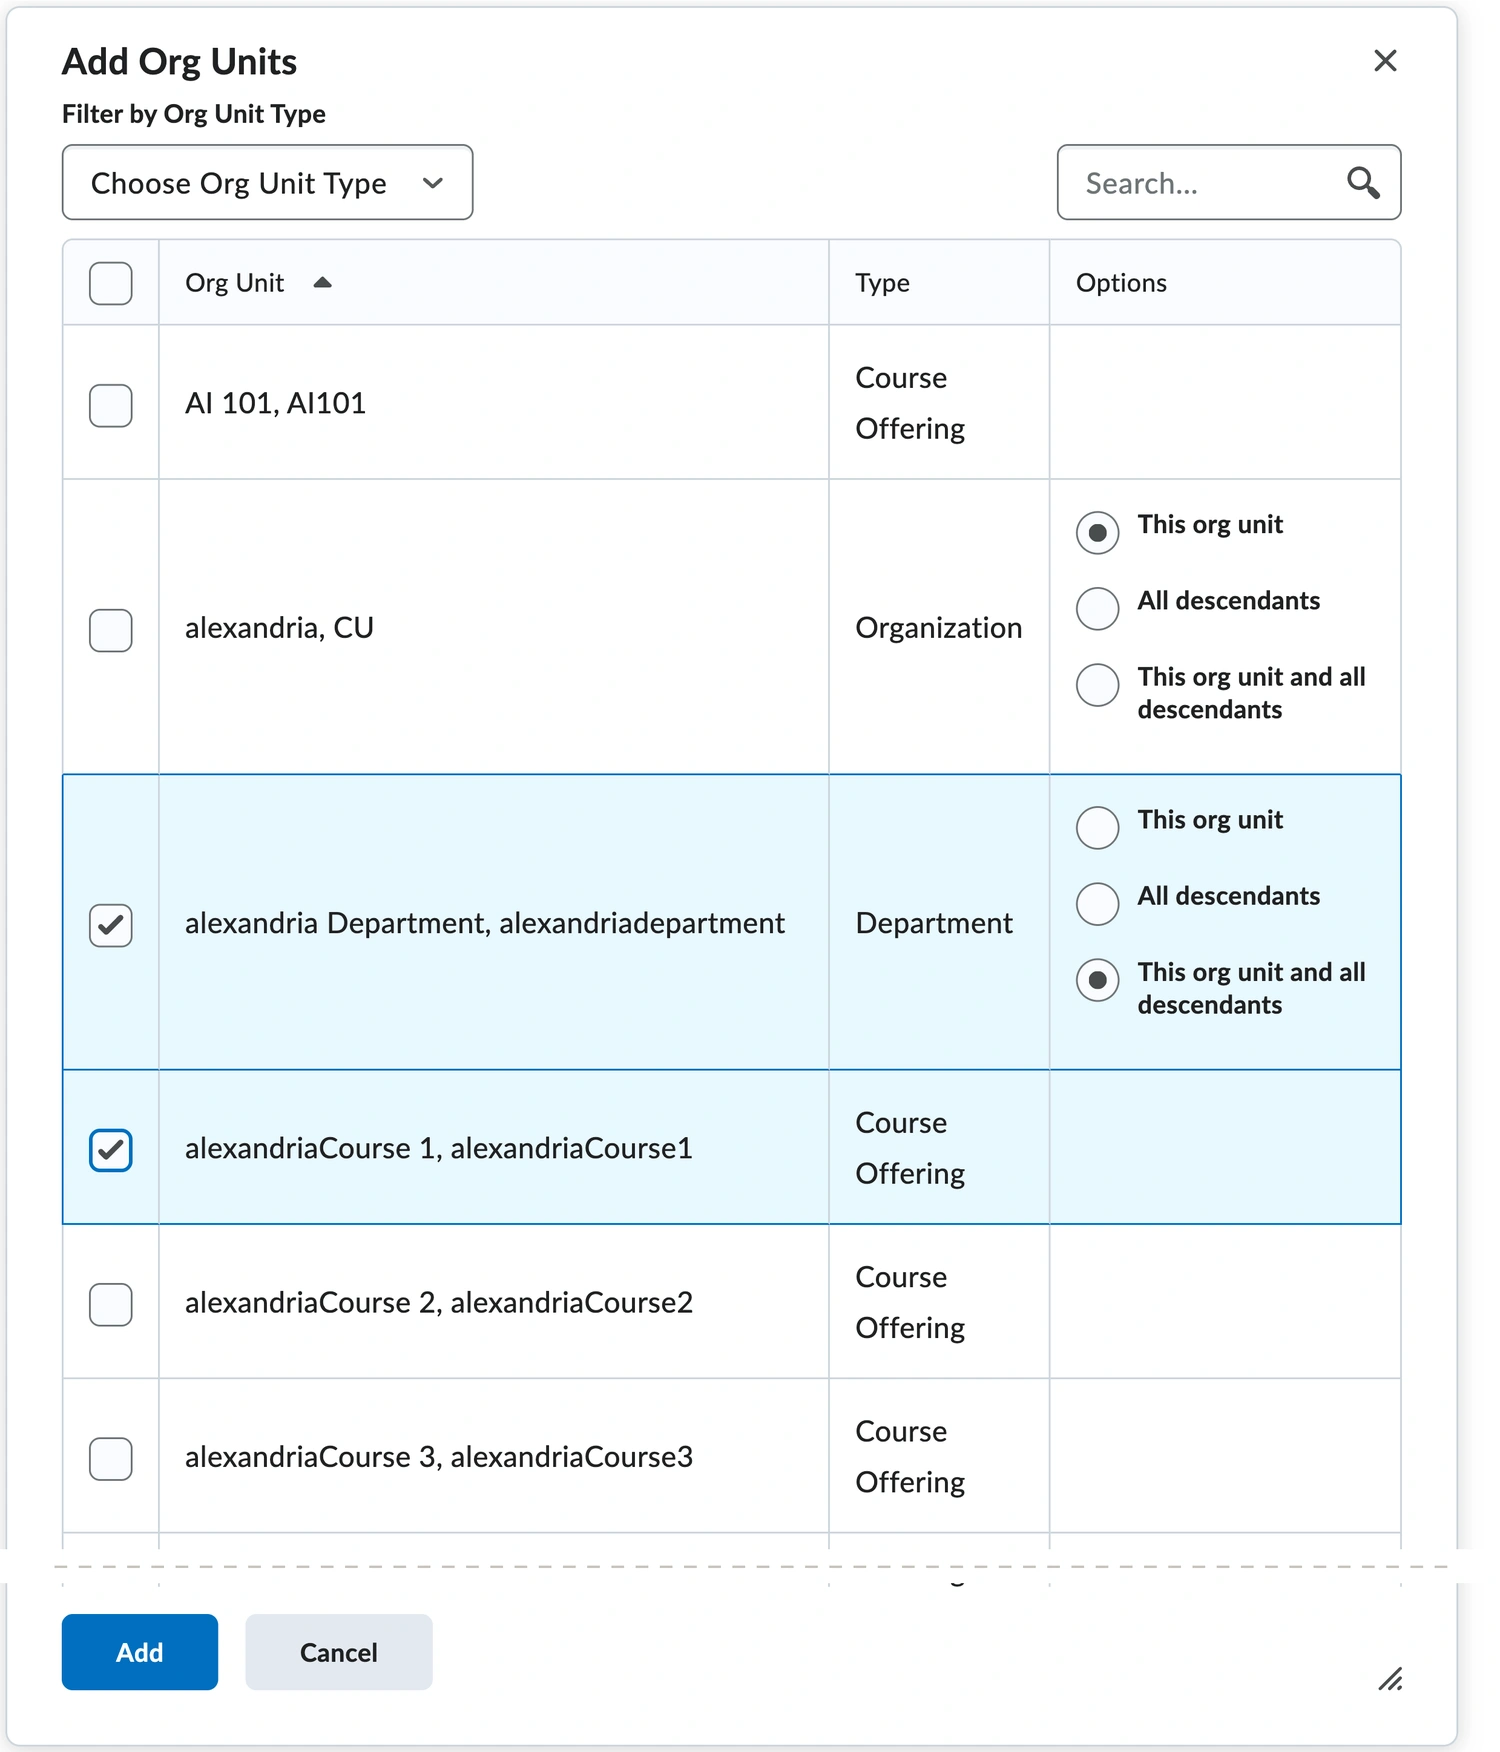Check the alexandriaCourse 2 checkbox
The height and width of the screenshot is (1752, 1500).
tap(111, 1304)
